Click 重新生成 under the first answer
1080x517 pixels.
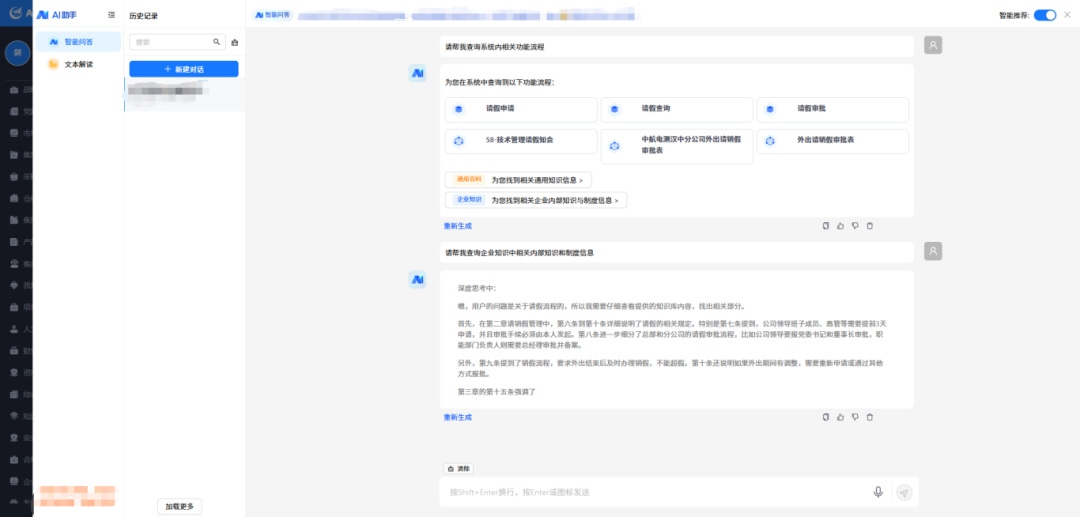coord(458,226)
